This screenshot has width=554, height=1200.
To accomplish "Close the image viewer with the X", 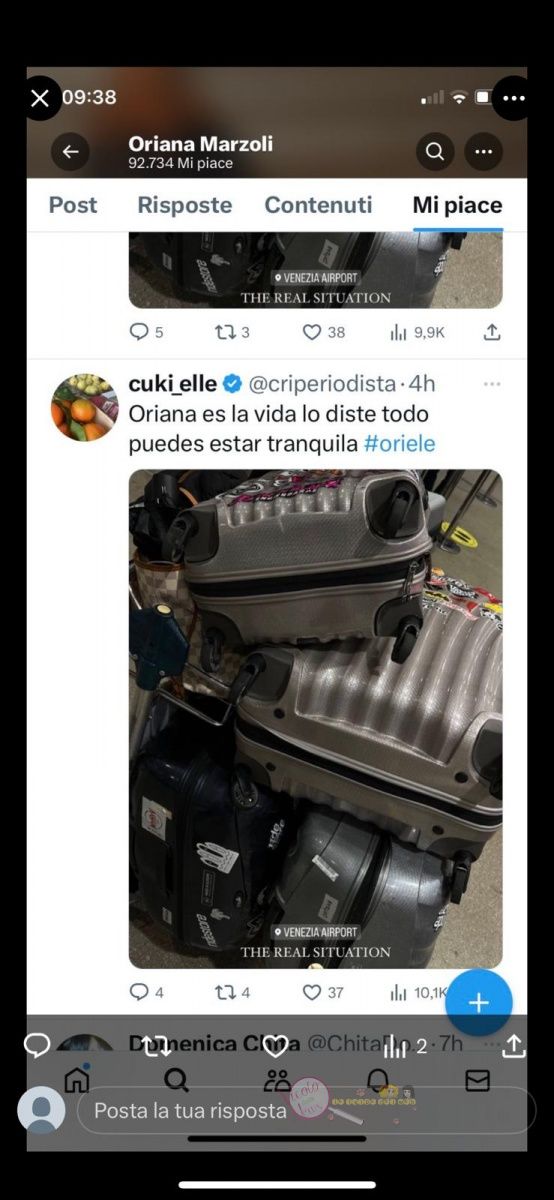I will point(40,98).
